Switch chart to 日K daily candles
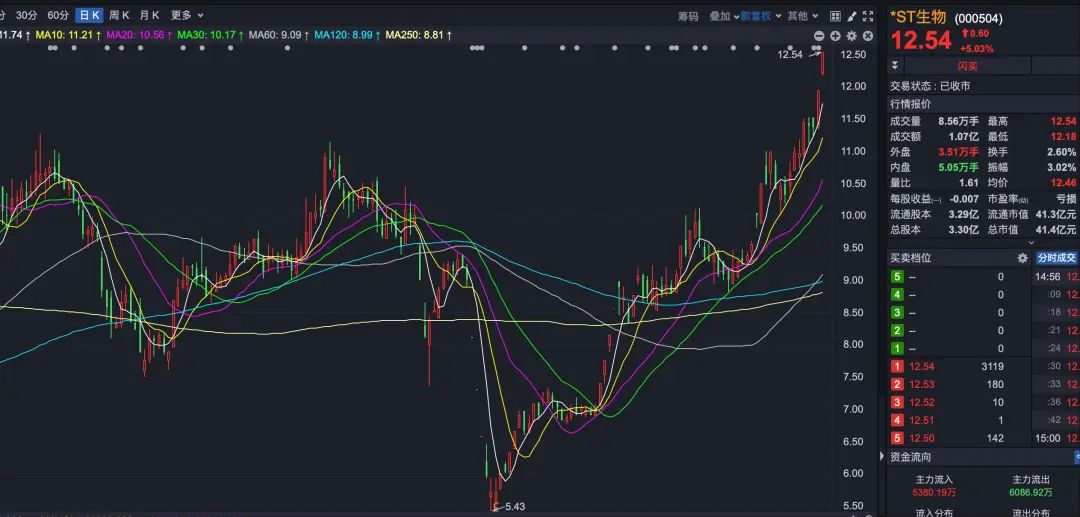The width and height of the screenshot is (1080, 517). (90, 15)
